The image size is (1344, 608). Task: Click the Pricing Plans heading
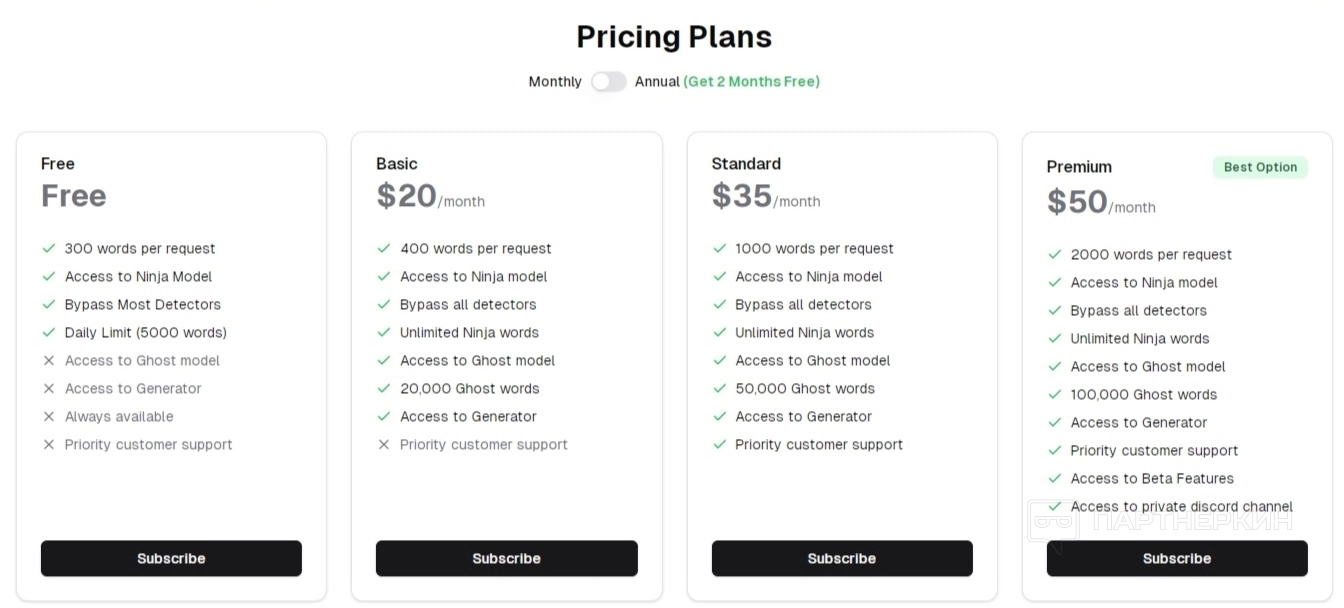point(674,37)
